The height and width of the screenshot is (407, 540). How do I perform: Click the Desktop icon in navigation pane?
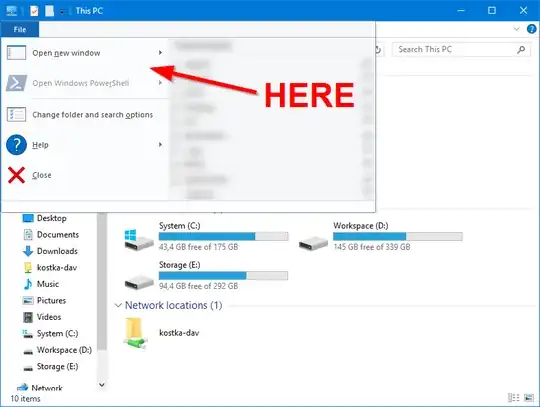coord(28,218)
